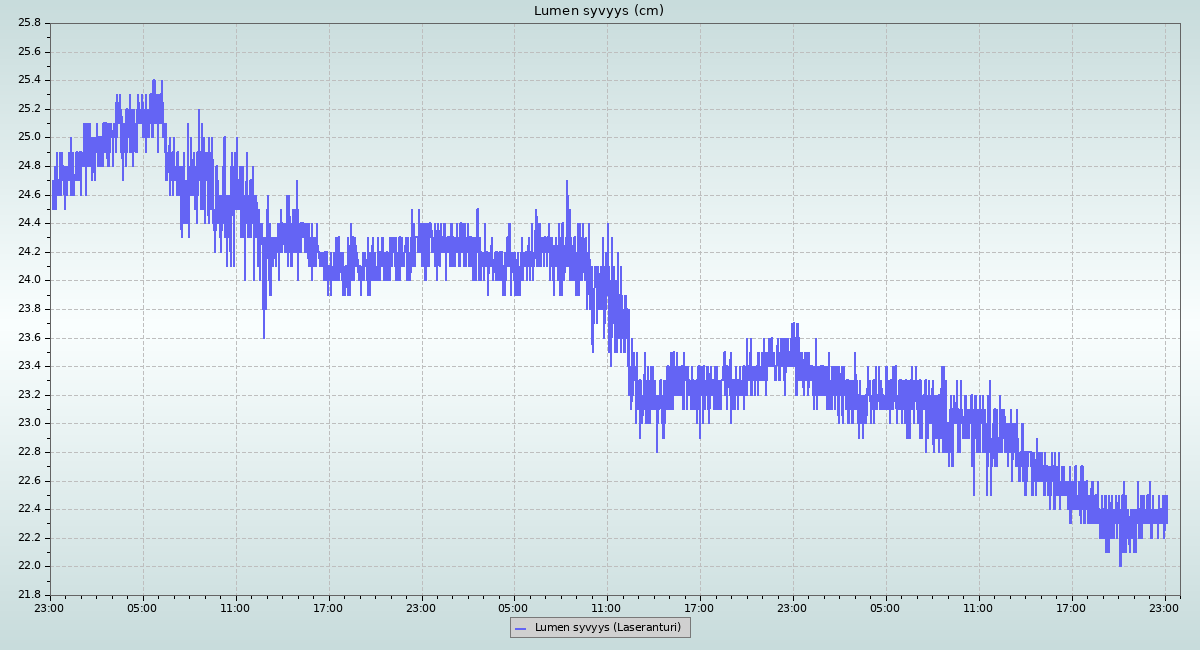The width and height of the screenshot is (1200, 650).
Task: Click the highest peak of the depth curve near 25.4
Action: [x=154, y=81]
